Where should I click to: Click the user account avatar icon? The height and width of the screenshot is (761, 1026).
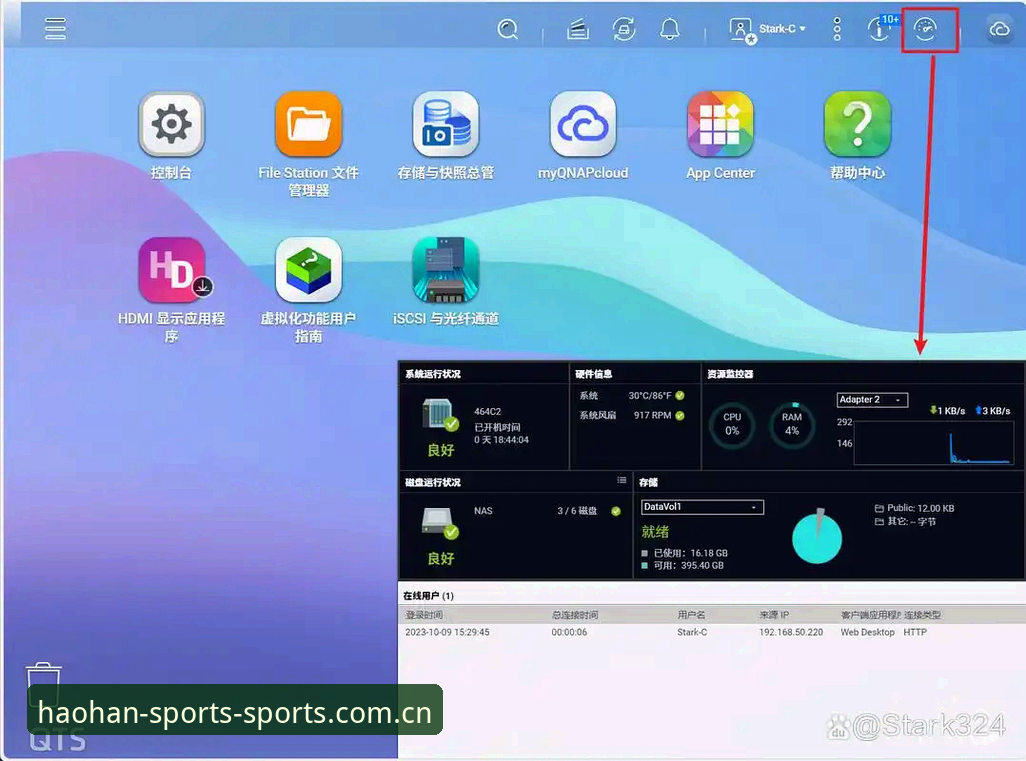click(x=742, y=30)
